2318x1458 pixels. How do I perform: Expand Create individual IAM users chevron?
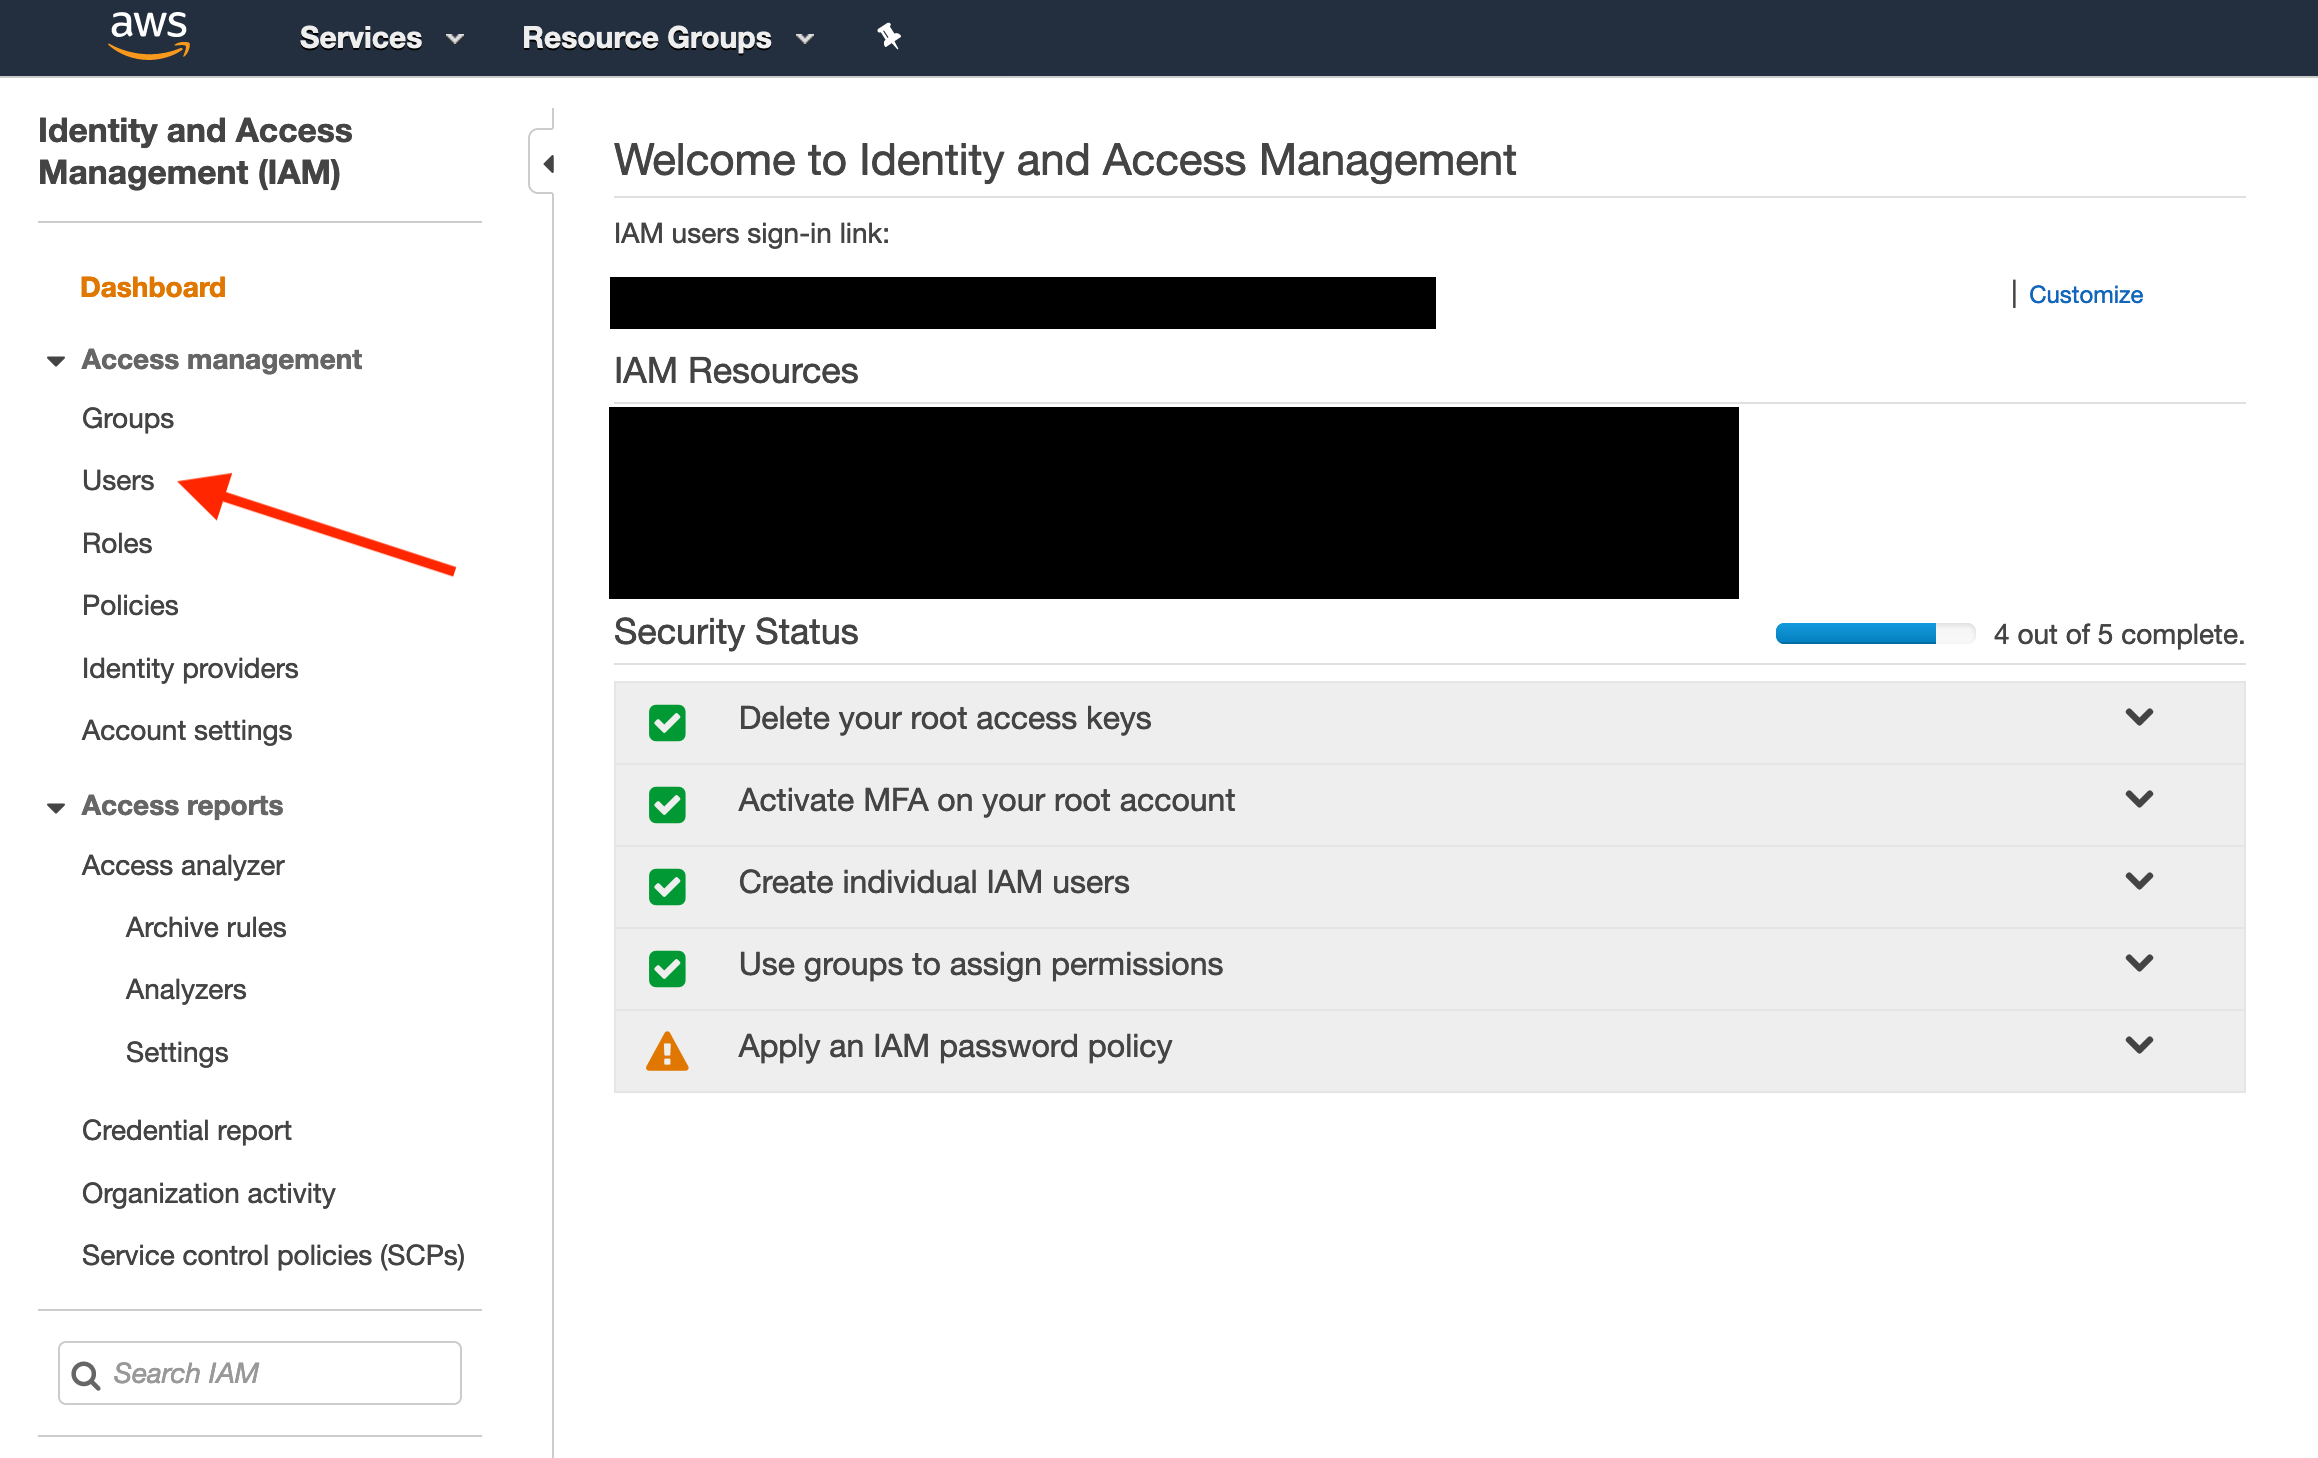pyautogui.click(x=2139, y=881)
